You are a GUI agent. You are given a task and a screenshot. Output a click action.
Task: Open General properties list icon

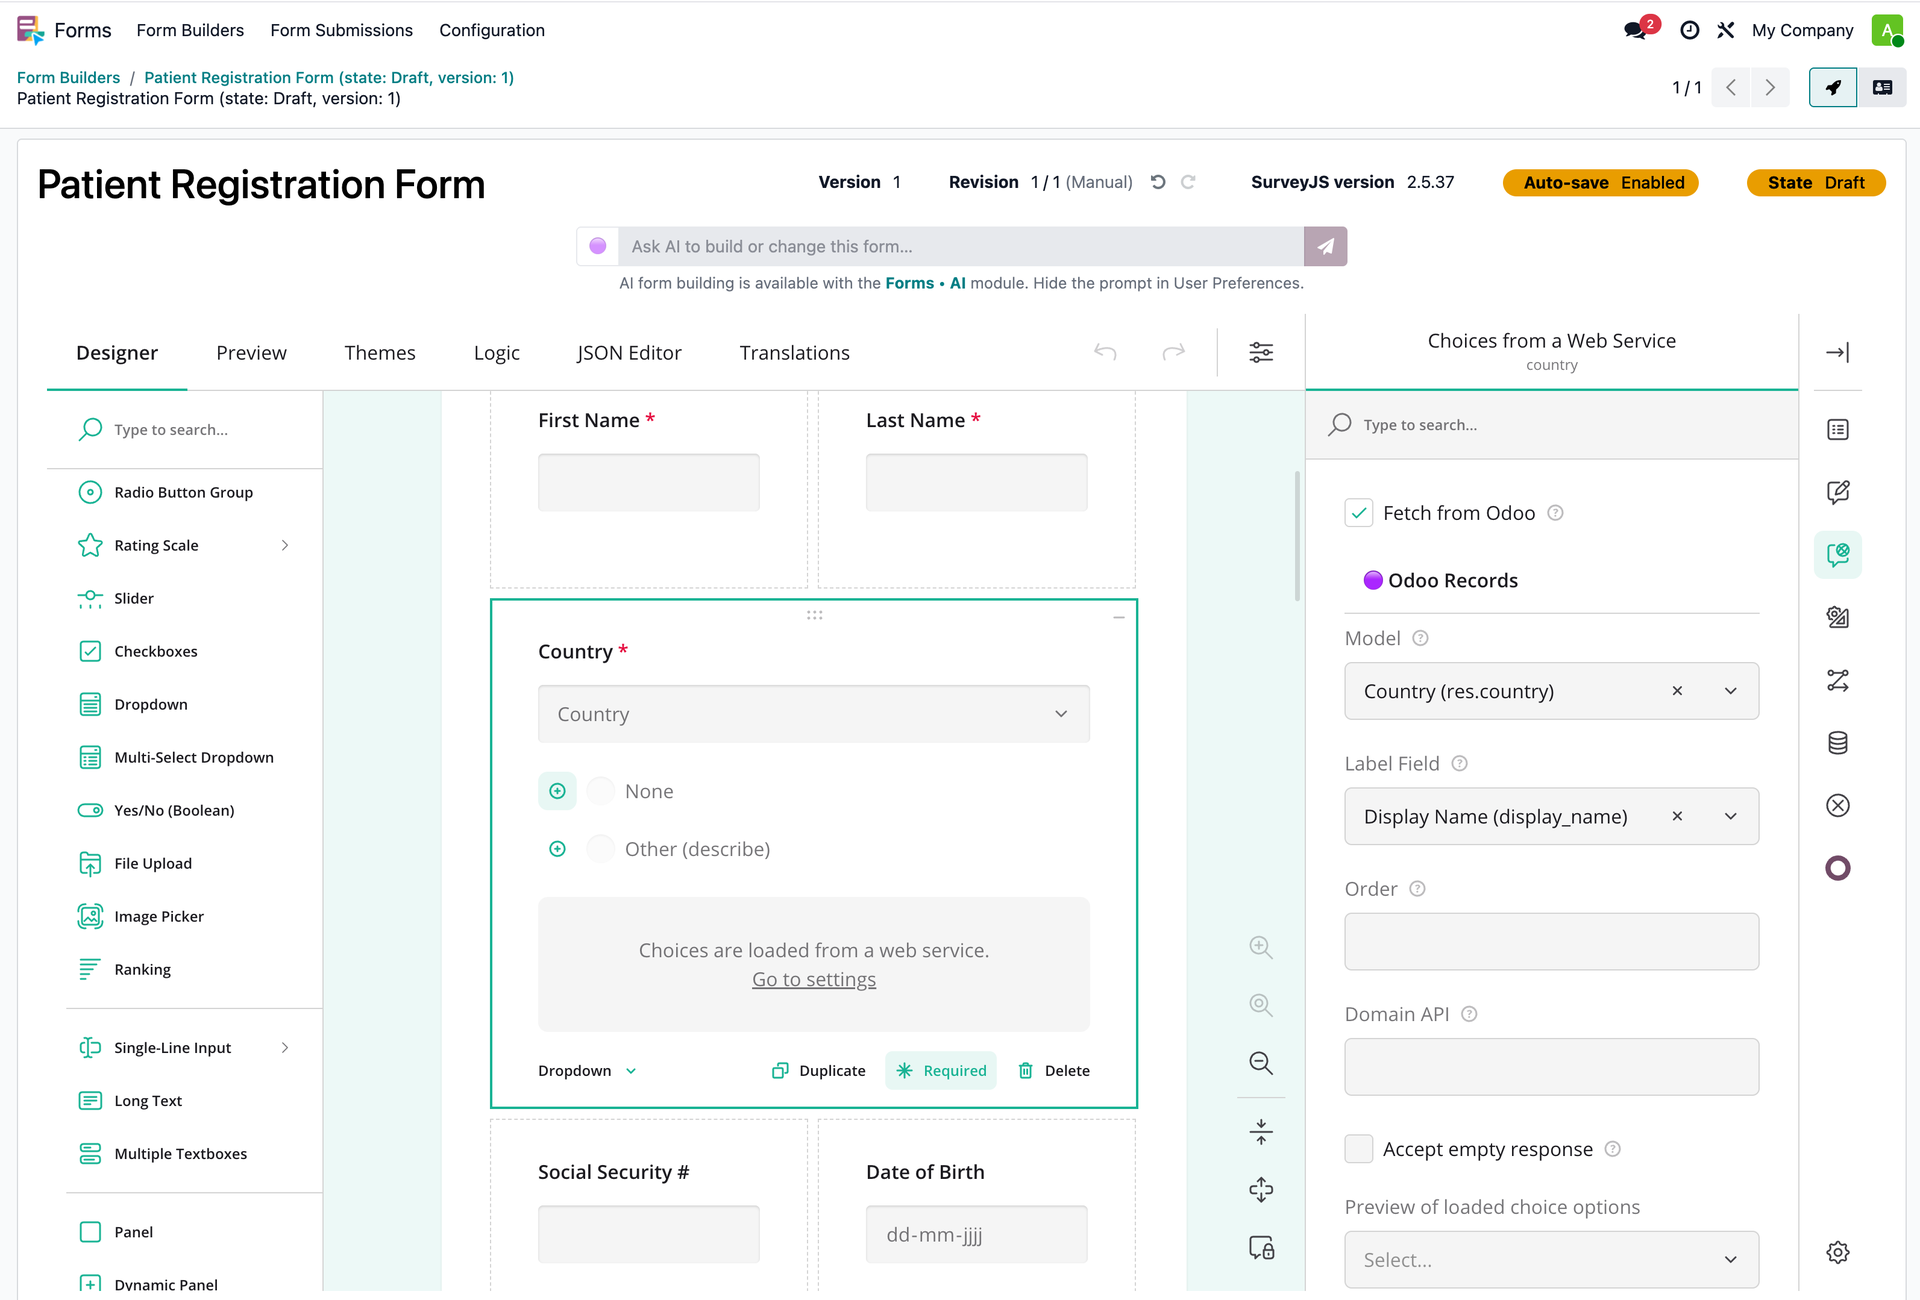click(x=1838, y=430)
